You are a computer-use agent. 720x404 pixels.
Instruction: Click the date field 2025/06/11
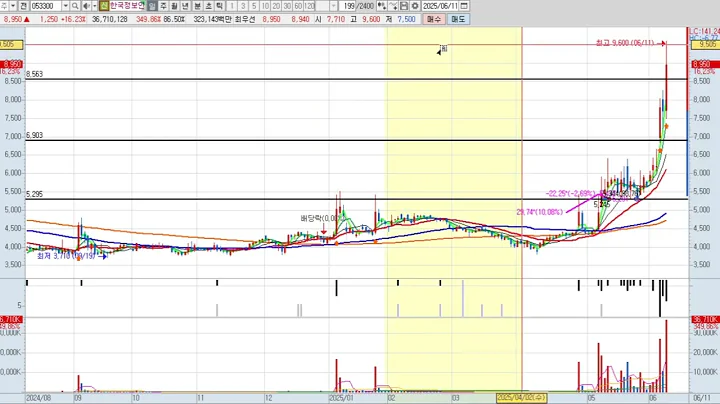click(x=440, y=6)
